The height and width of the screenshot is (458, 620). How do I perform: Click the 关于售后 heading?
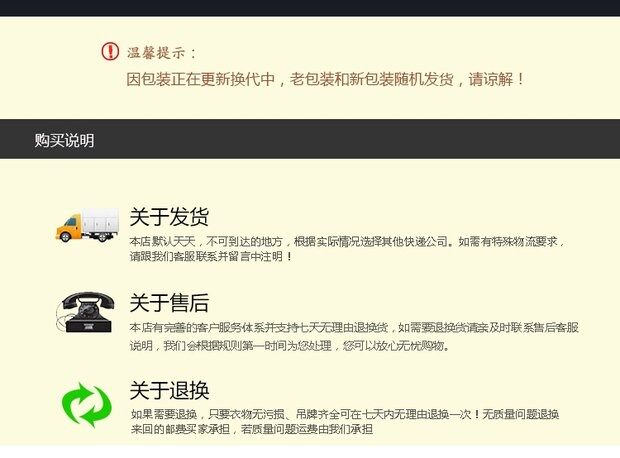169,303
